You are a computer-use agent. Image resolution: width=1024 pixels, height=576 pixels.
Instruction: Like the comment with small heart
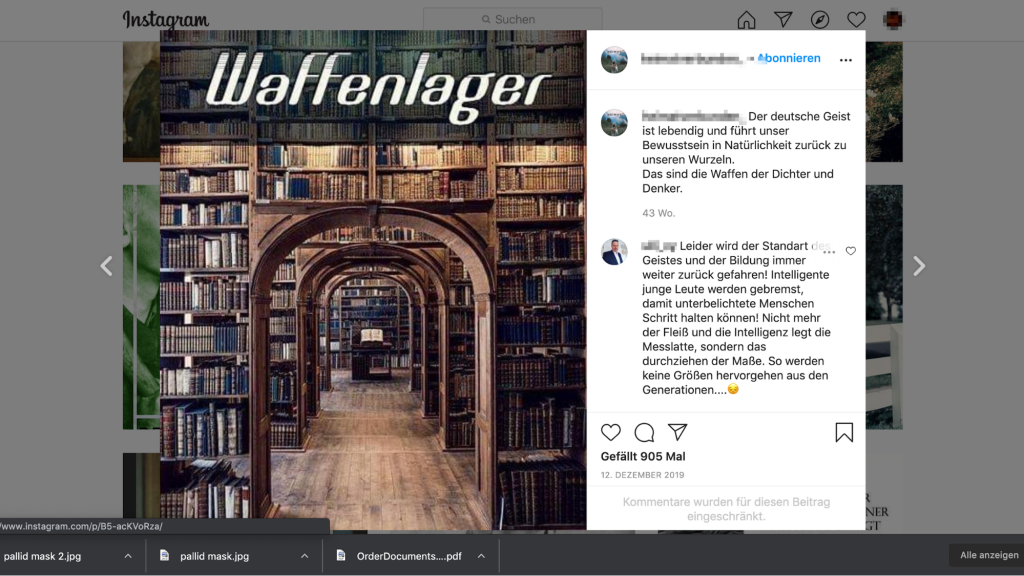click(x=850, y=251)
